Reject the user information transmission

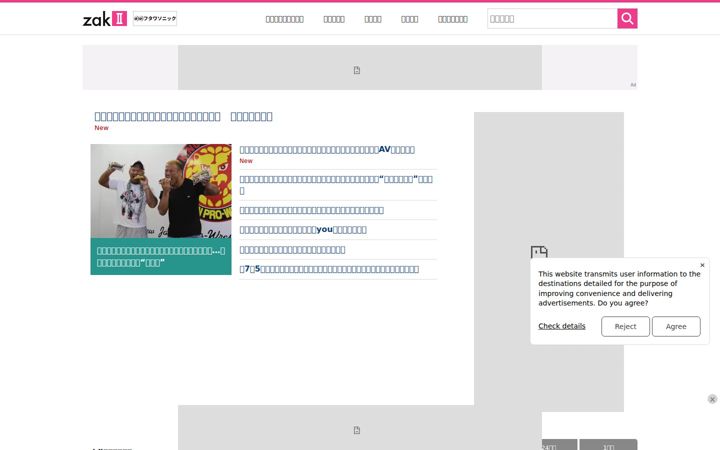pyautogui.click(x=625, y=326)
